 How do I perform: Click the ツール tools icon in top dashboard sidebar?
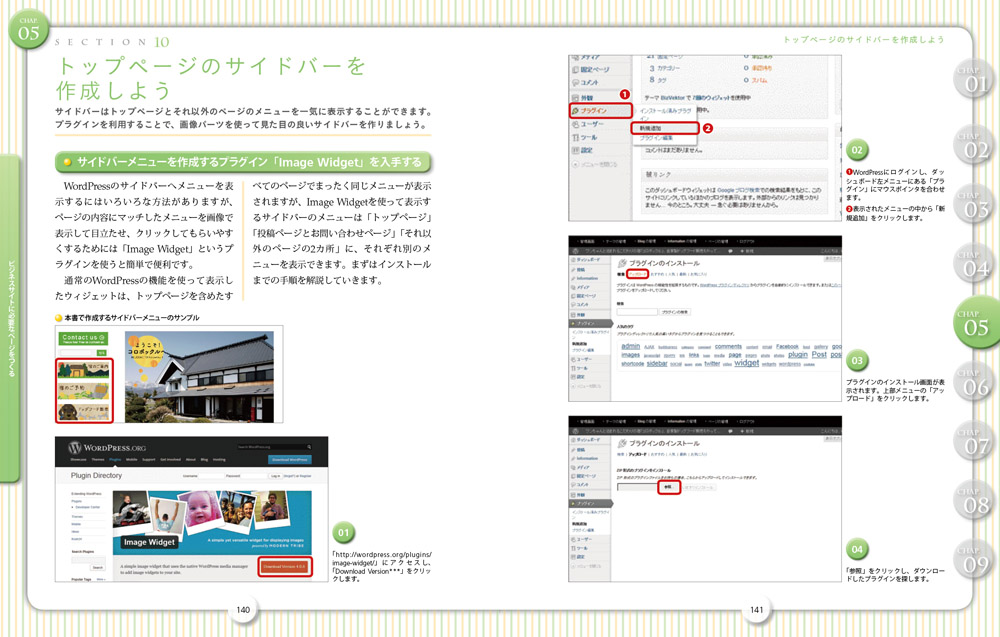coord(575,137)
